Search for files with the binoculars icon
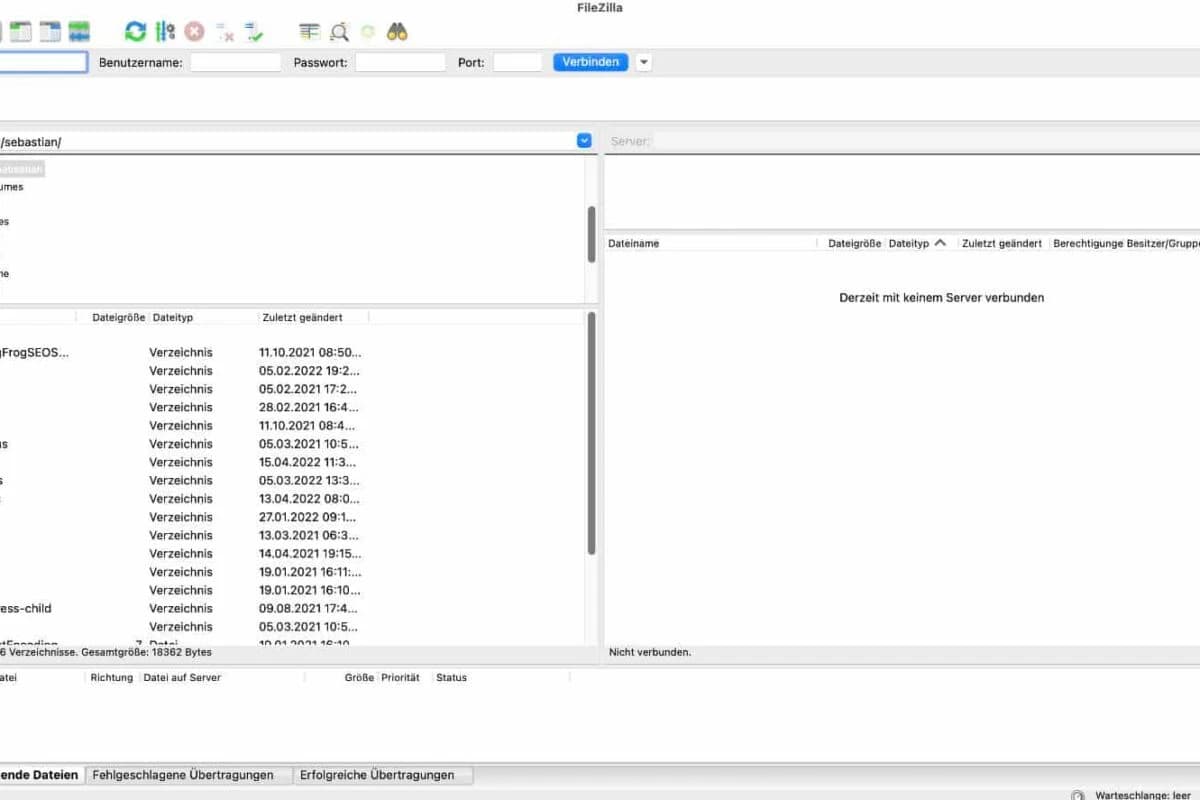 click(x=396, y=31)
